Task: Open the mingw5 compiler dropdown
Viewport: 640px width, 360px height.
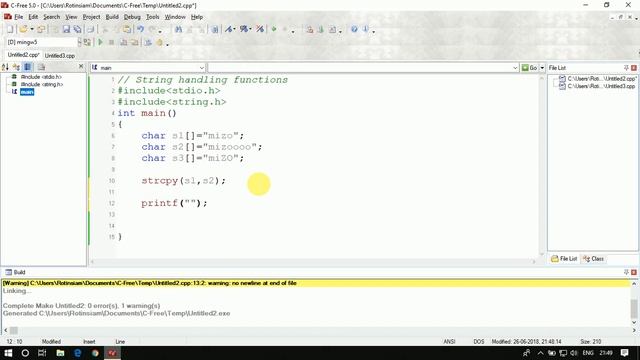Action: (x=80, y=42)
